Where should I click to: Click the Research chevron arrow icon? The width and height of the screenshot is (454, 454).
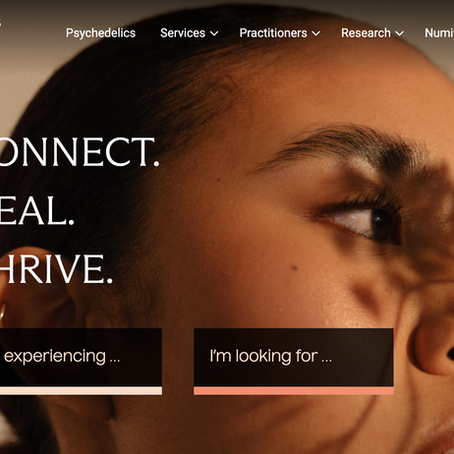tap(399, 33)
